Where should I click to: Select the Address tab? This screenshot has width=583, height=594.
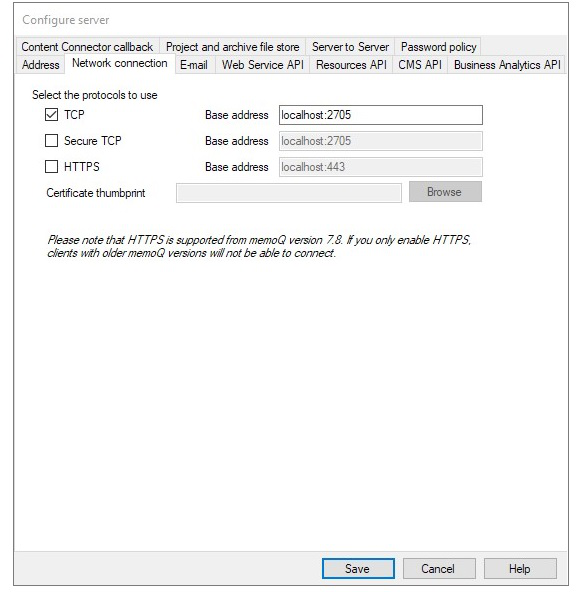[41, 65]
